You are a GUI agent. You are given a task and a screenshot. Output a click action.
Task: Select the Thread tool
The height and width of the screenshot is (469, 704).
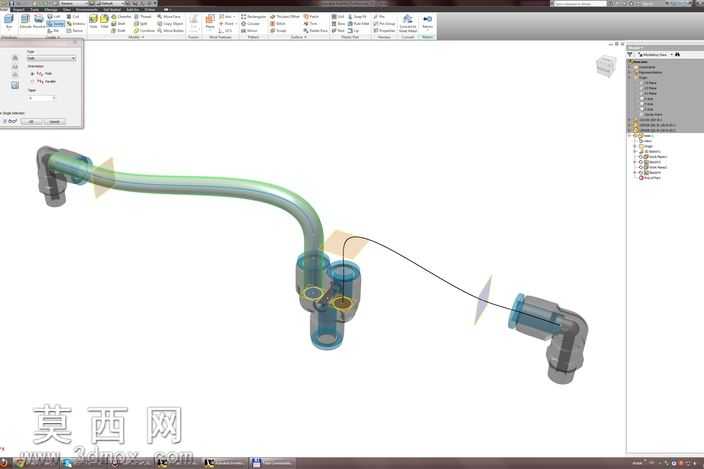[143, 17]
